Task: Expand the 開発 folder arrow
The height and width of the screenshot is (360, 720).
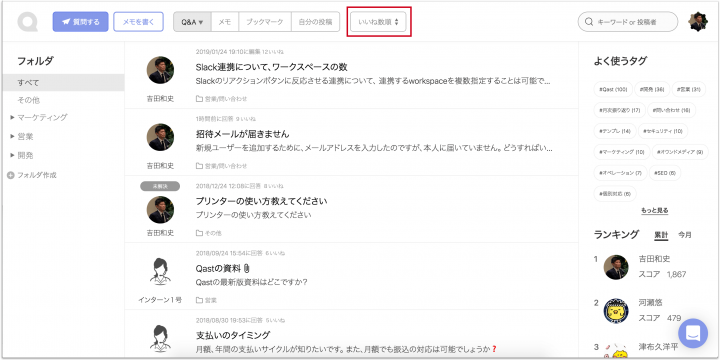Action: (12, 155)
